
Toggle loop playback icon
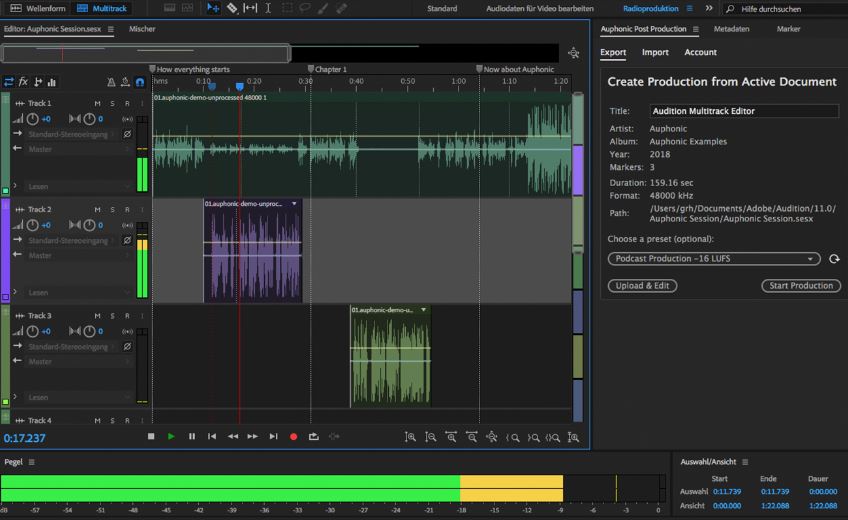point(314,436)
